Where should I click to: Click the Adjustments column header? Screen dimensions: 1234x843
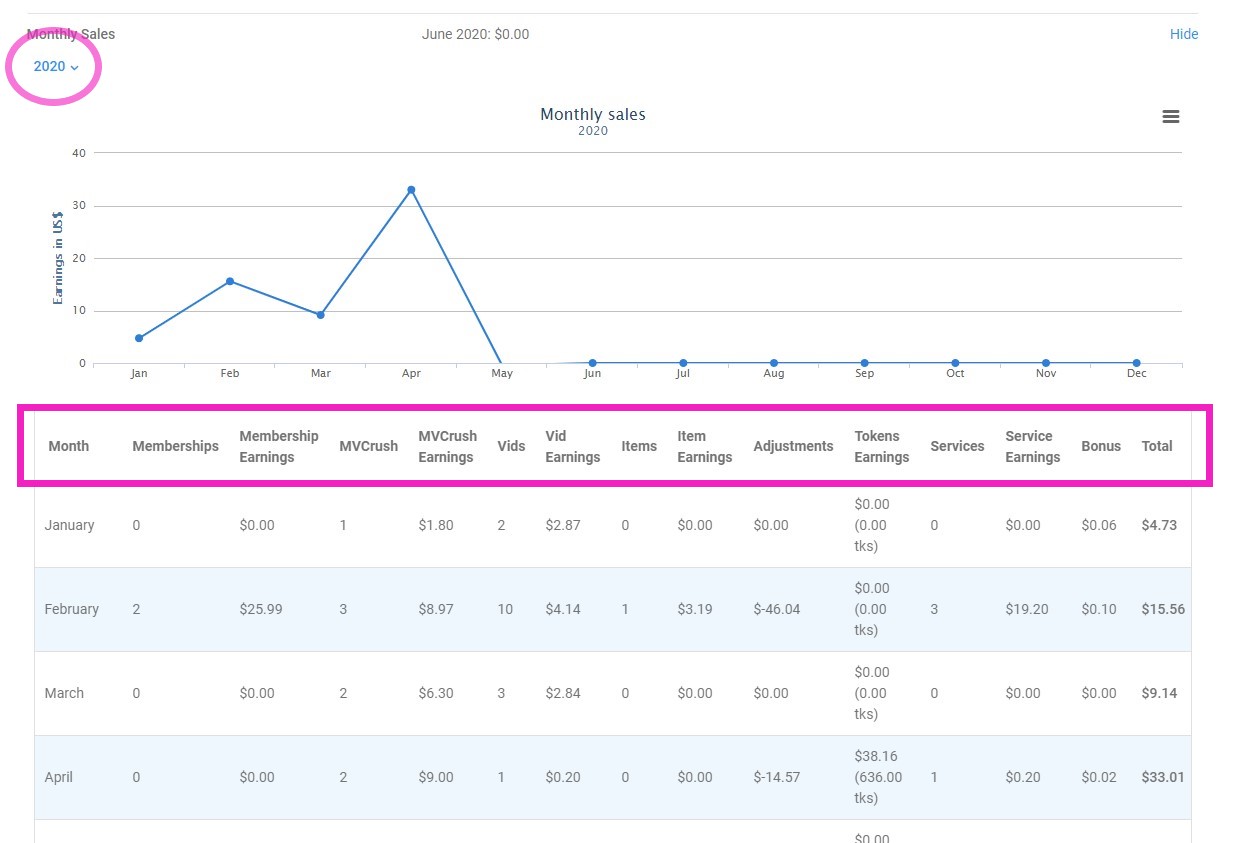click(793, 446)
